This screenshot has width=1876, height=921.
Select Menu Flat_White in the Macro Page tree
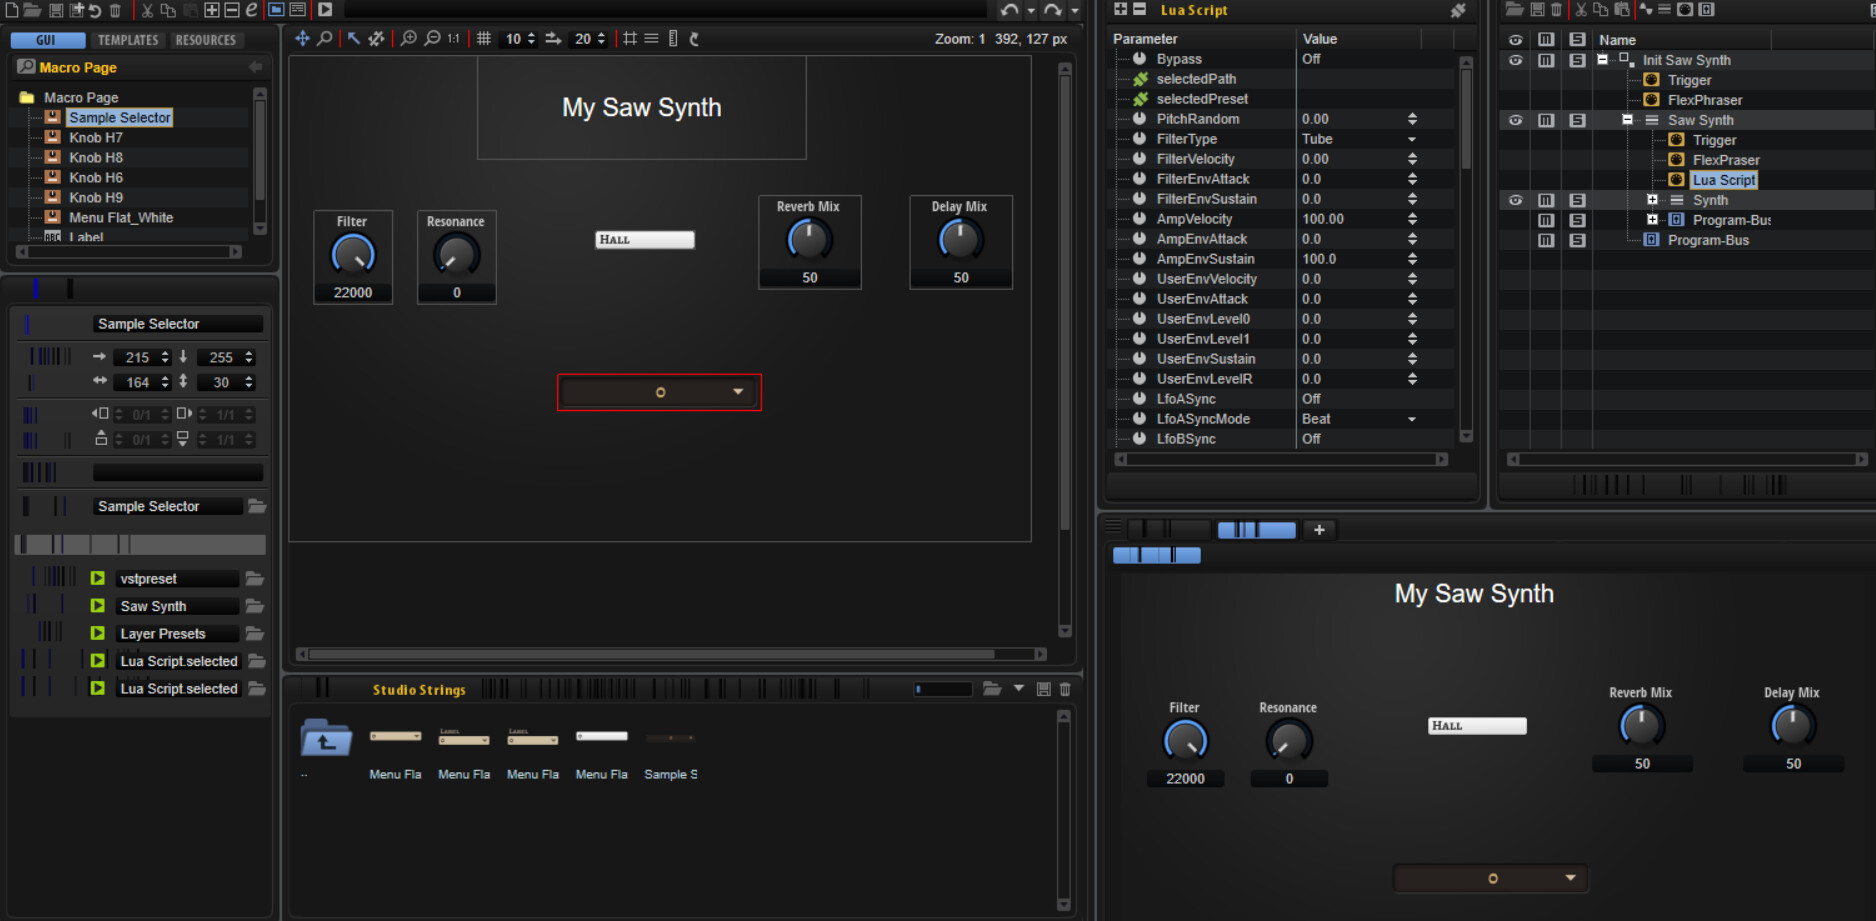tap(121, 218)
